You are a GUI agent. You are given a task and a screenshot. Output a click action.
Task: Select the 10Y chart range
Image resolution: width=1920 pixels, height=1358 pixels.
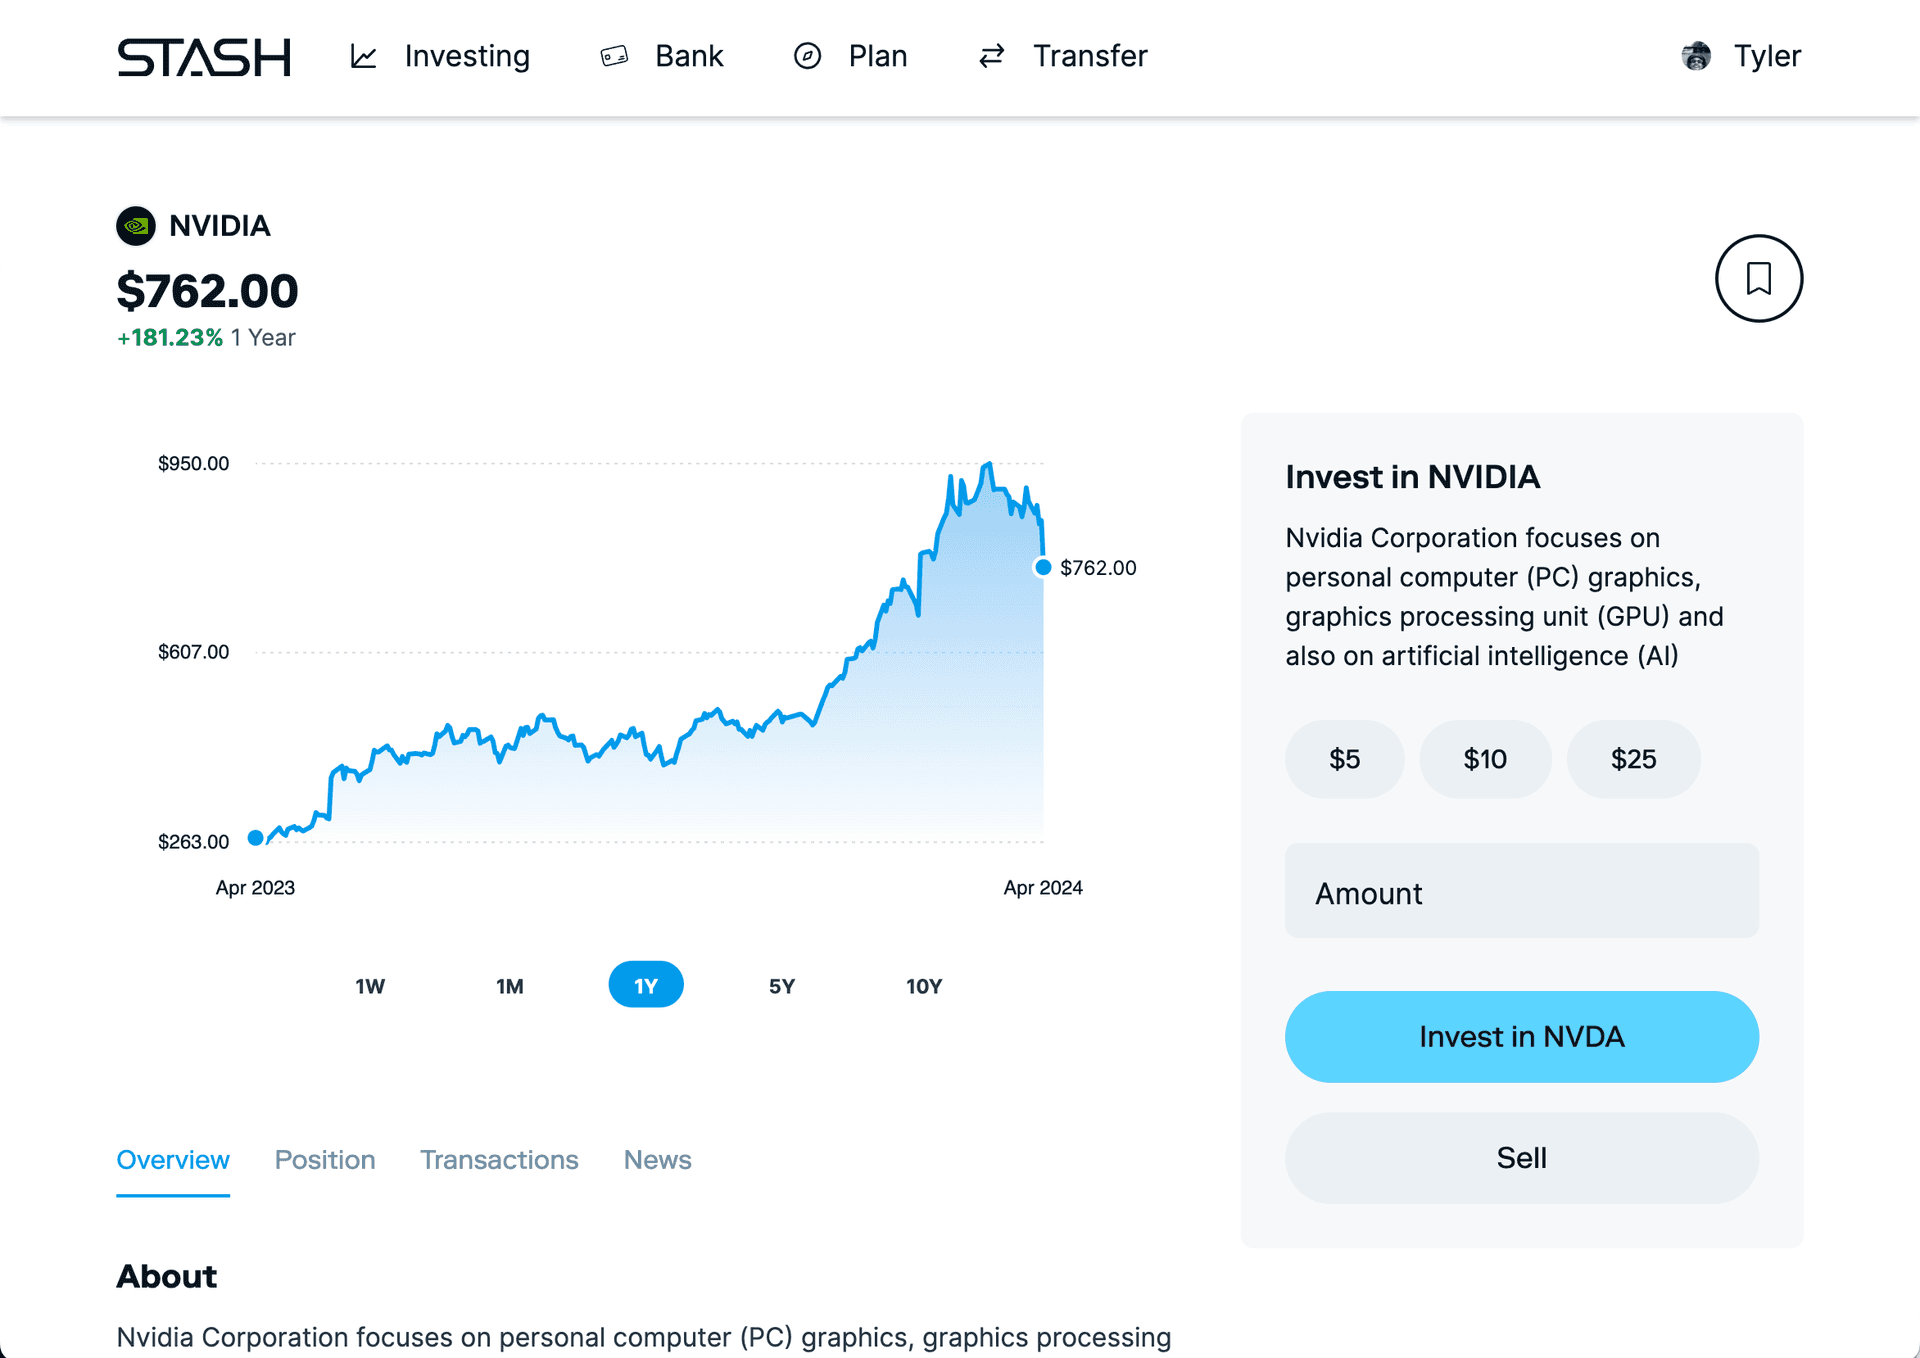click(924, 986)
